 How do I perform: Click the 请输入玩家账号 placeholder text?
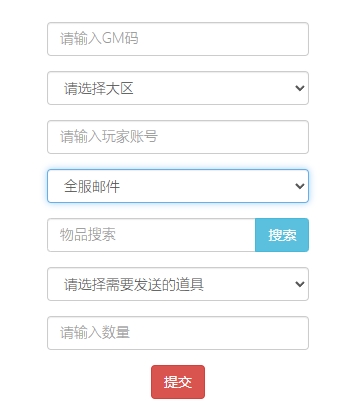point(109,137)
